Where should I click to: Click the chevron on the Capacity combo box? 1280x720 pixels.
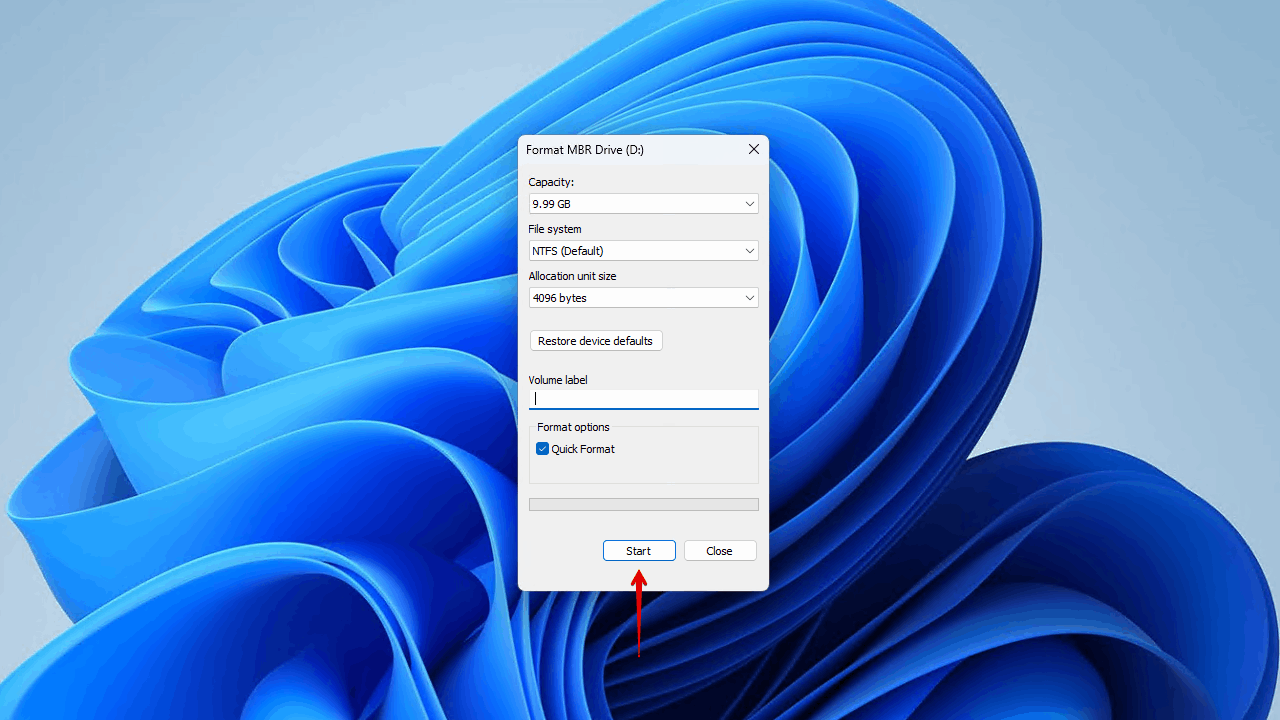[748, 203]
